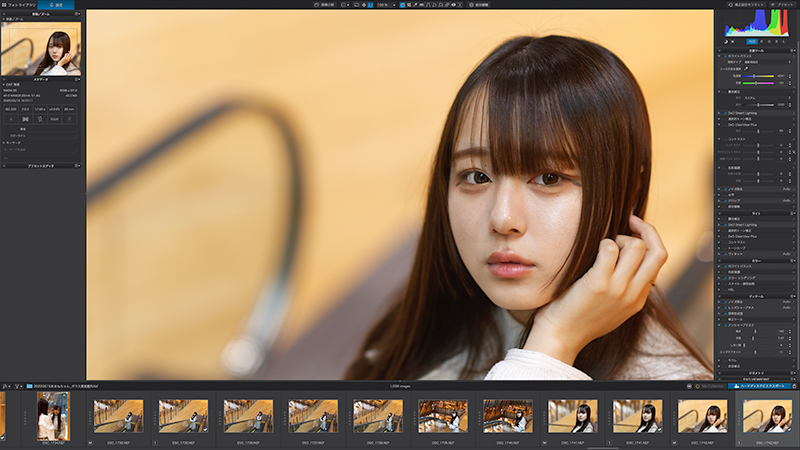Image resolution: width=800 pixels, height=450 pixels.
Task: Click the filmstrip filter funnel icon
Action: coord(17,386)
